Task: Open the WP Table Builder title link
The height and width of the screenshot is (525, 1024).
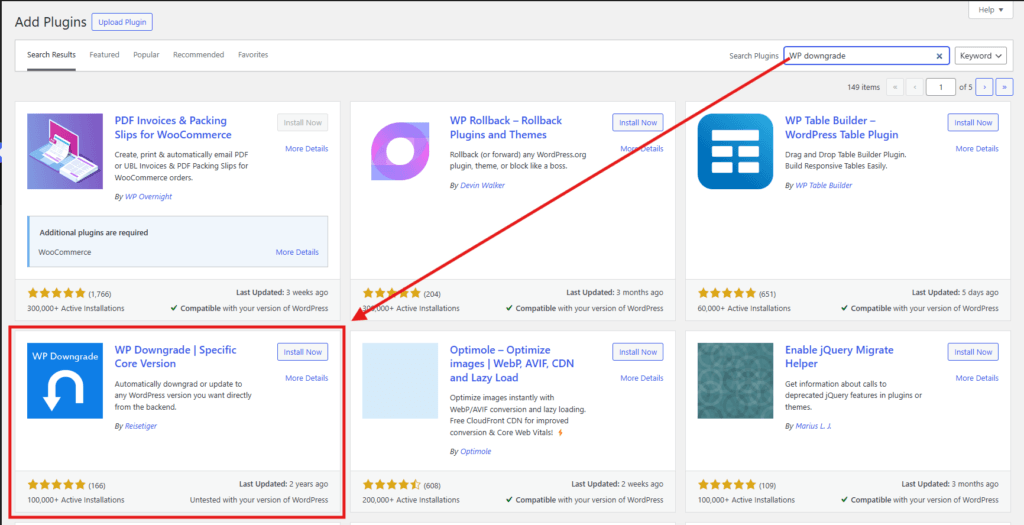Action: [x=842, y=127]
